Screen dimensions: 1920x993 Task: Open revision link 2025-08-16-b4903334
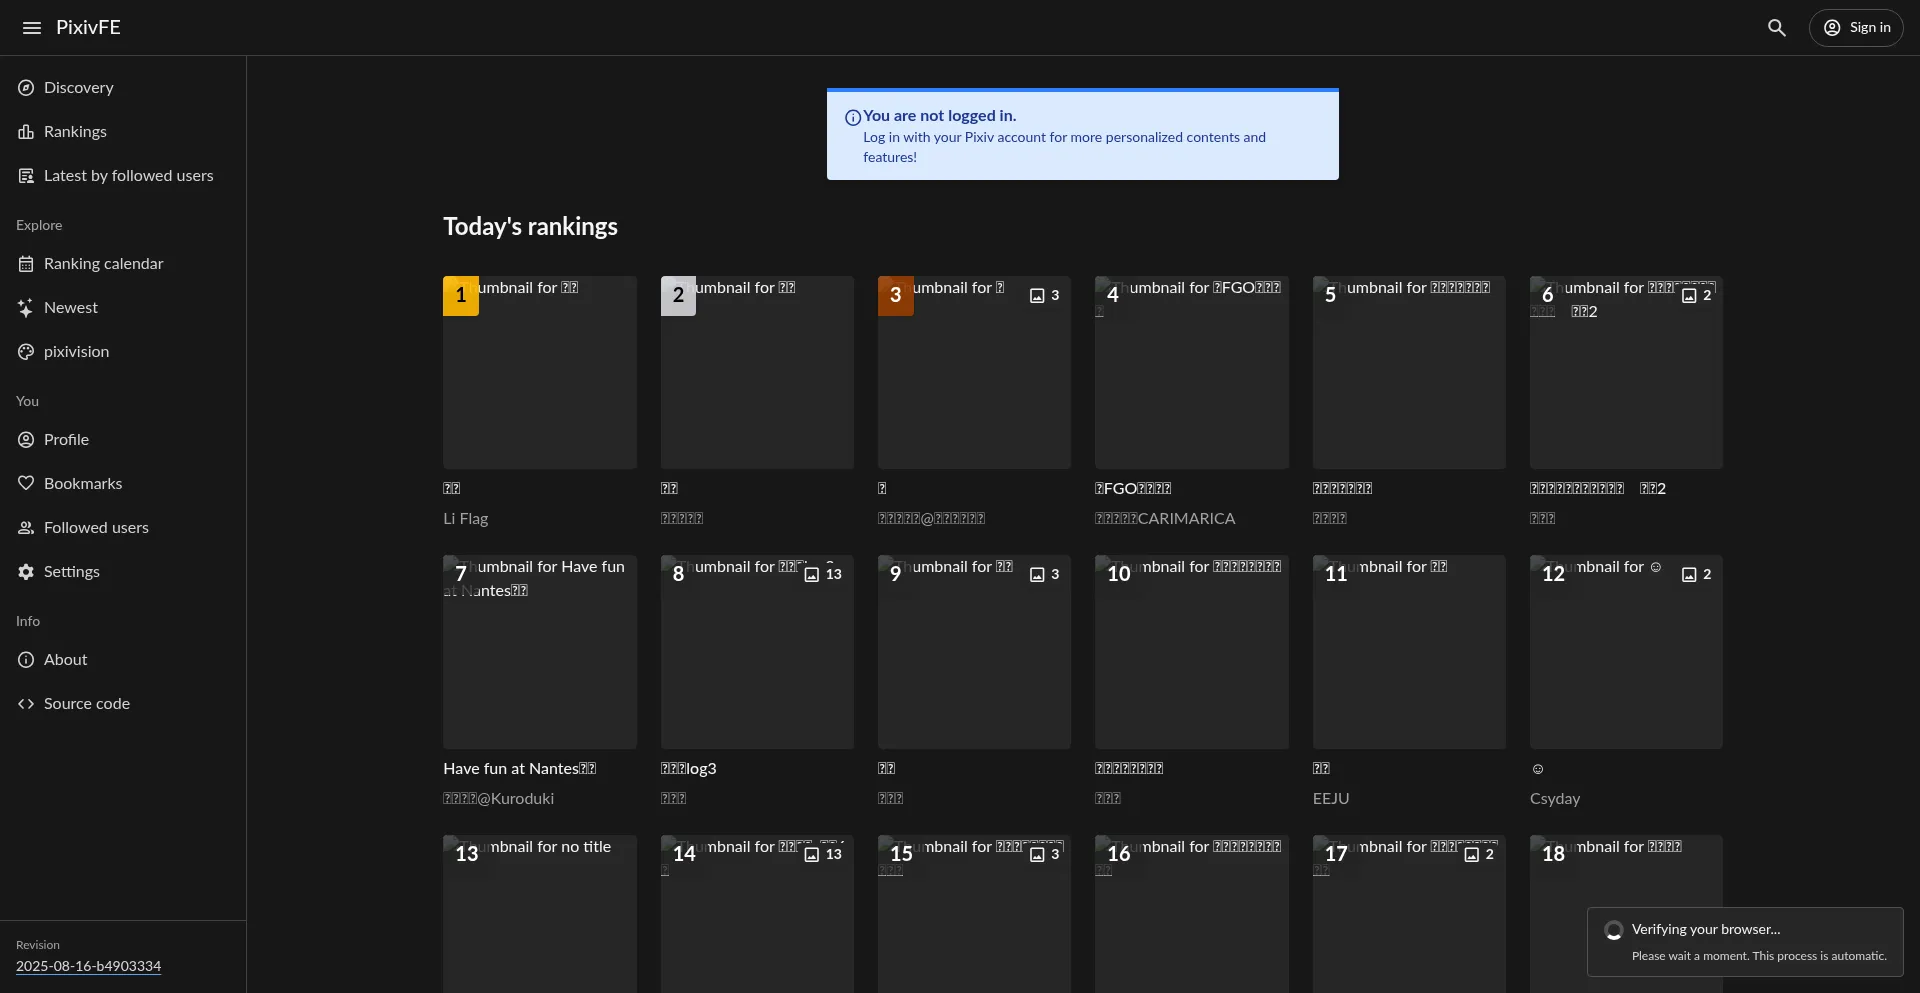88,966
